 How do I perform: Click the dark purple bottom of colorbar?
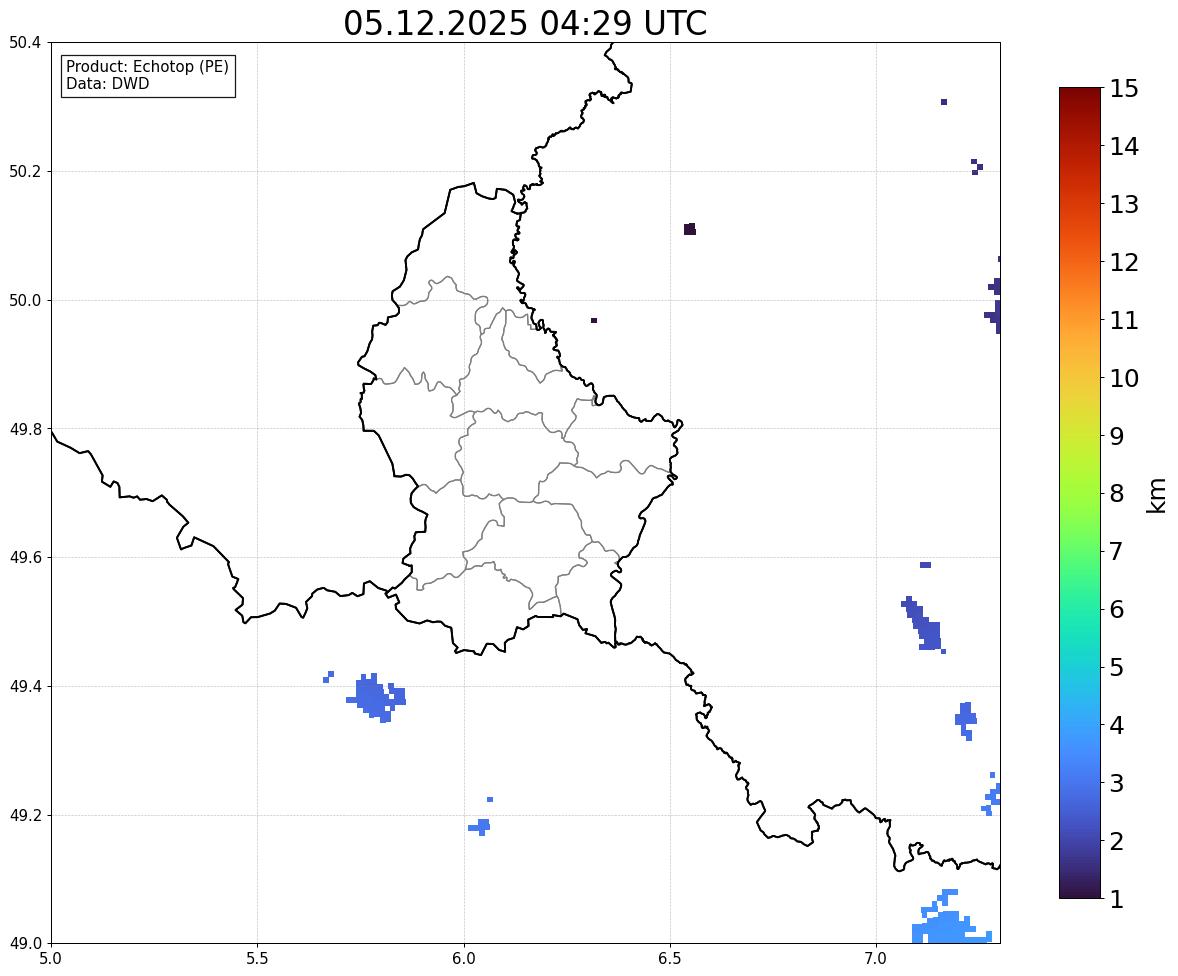point(1080,888)
